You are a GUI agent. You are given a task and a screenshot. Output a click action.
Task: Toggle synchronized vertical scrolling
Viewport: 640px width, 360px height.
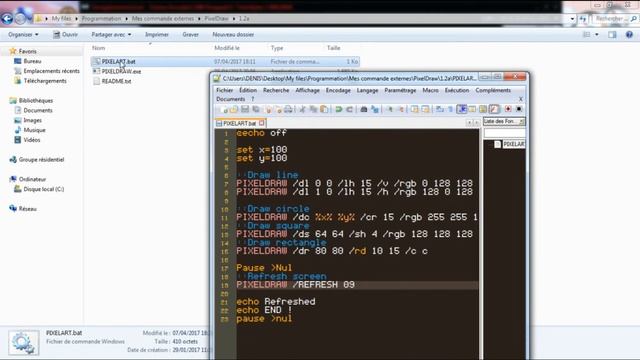415,109
